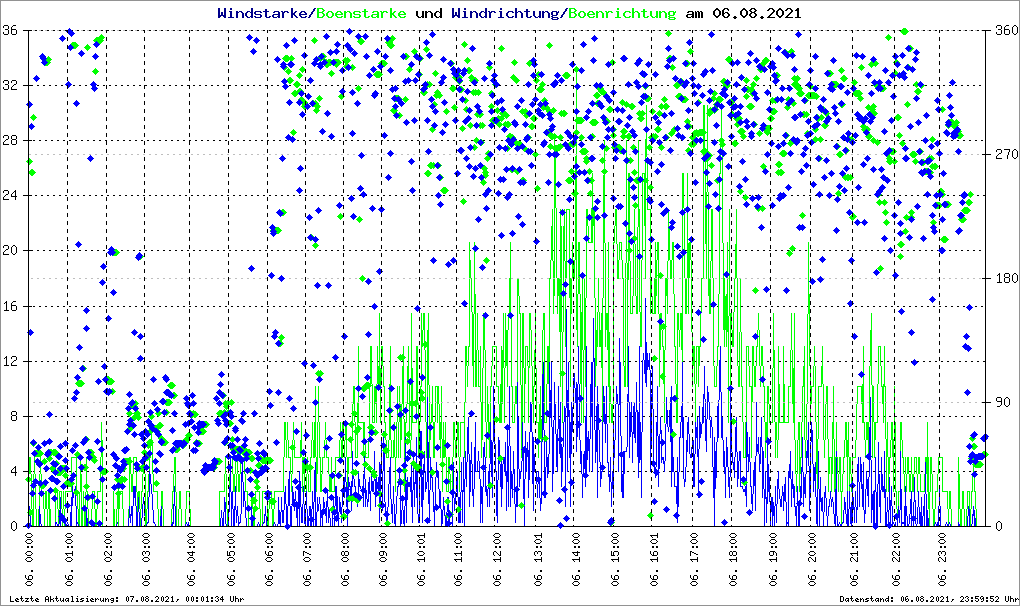This screenshot has height=606, width=1020.
Task: Click the 360 label on right axis
Action: 1003,31
